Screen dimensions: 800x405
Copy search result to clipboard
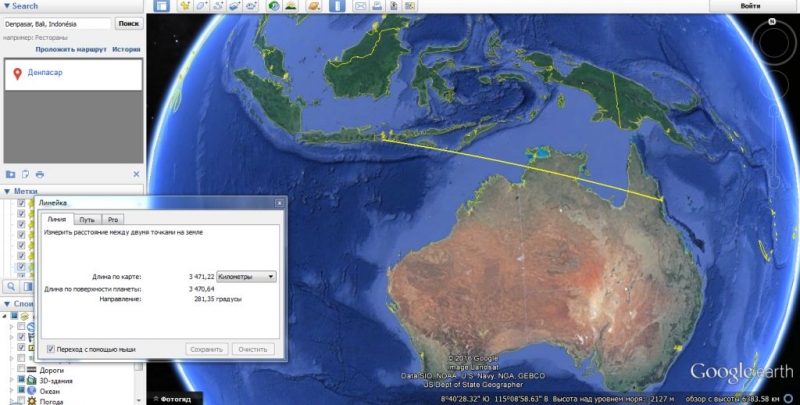click(x=25, y=174)
